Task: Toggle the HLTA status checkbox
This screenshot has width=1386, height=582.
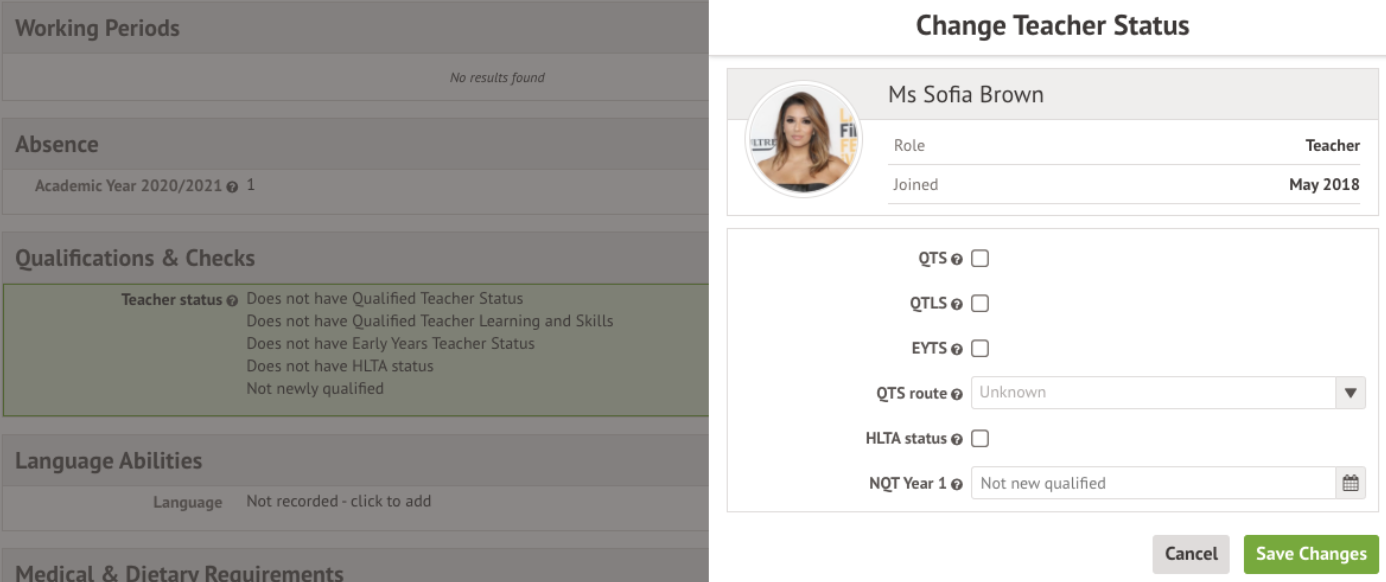Action: [x=980, y=439]
